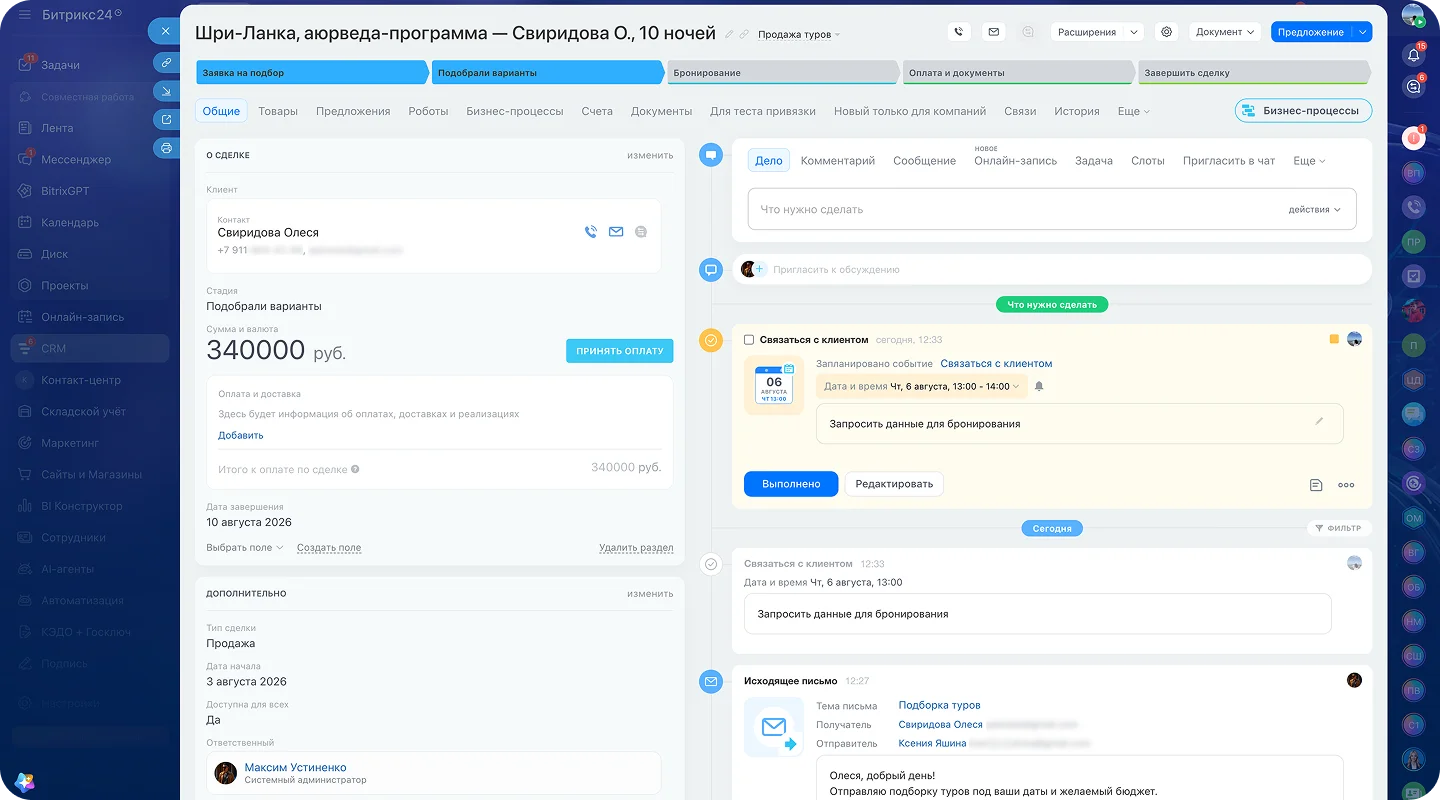Select the Комментарий activity tab
Image resolution: width=1440 pixels, height=800 pixels.
coord(838,161)
